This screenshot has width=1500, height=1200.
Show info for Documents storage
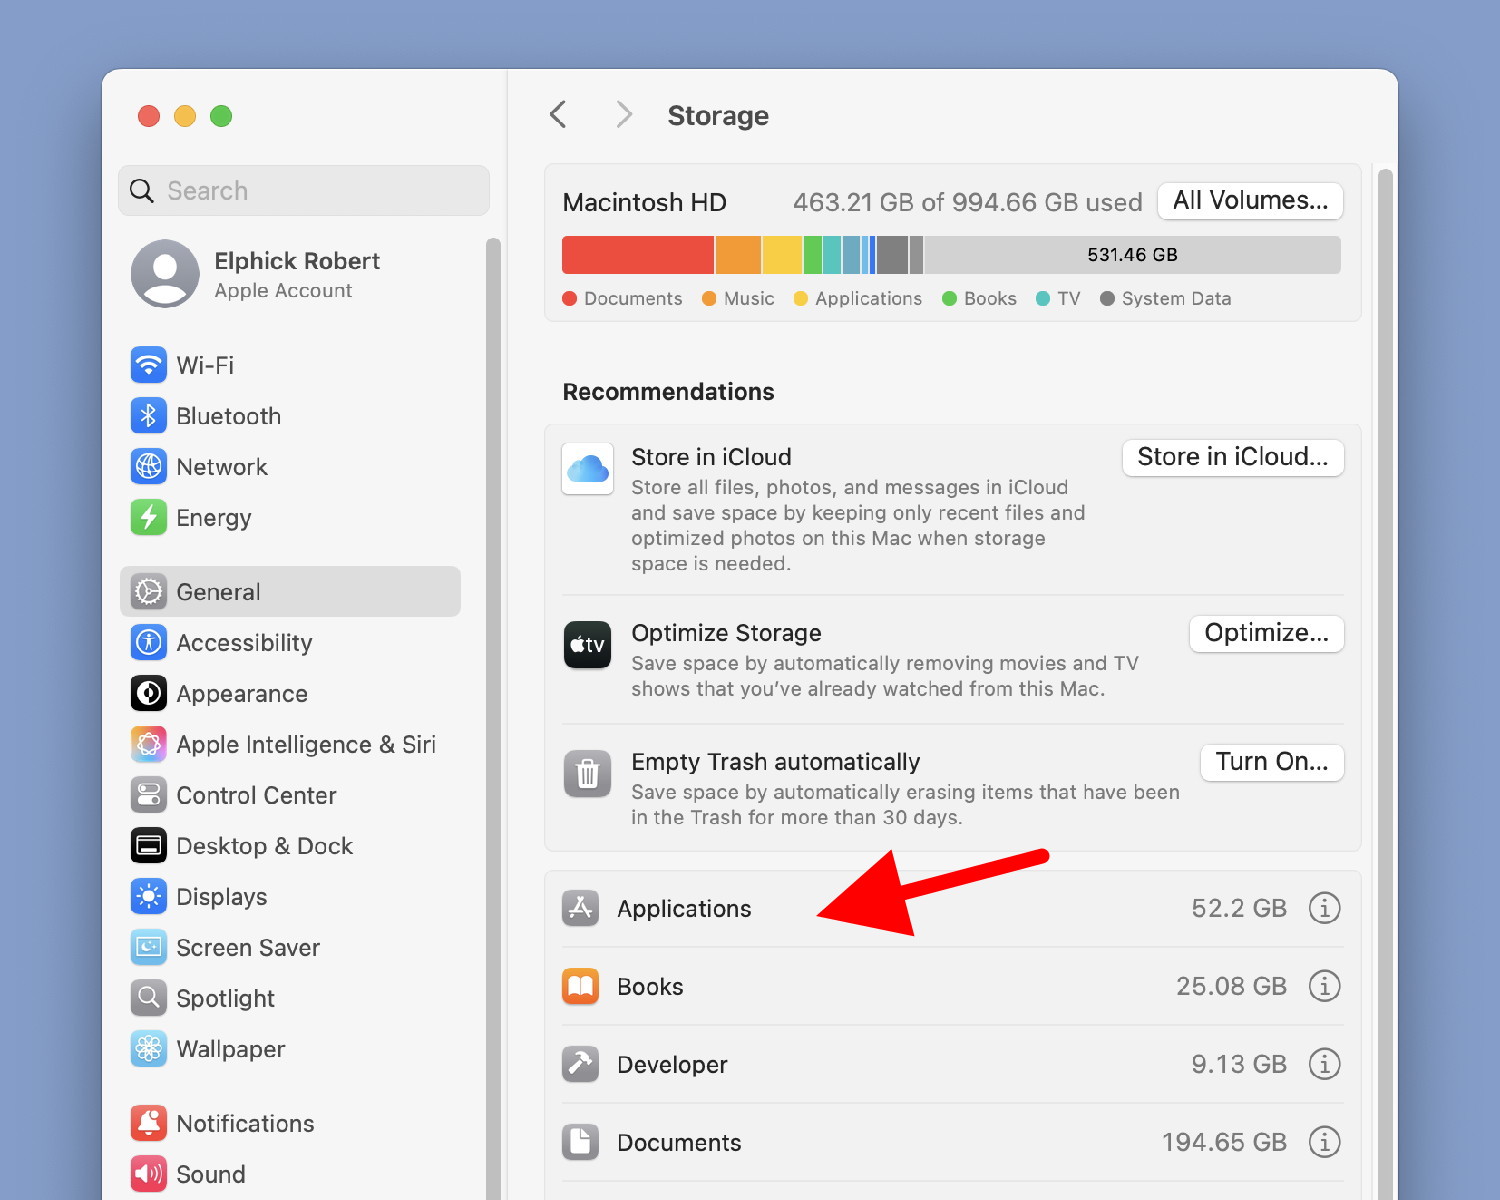1325,1142
